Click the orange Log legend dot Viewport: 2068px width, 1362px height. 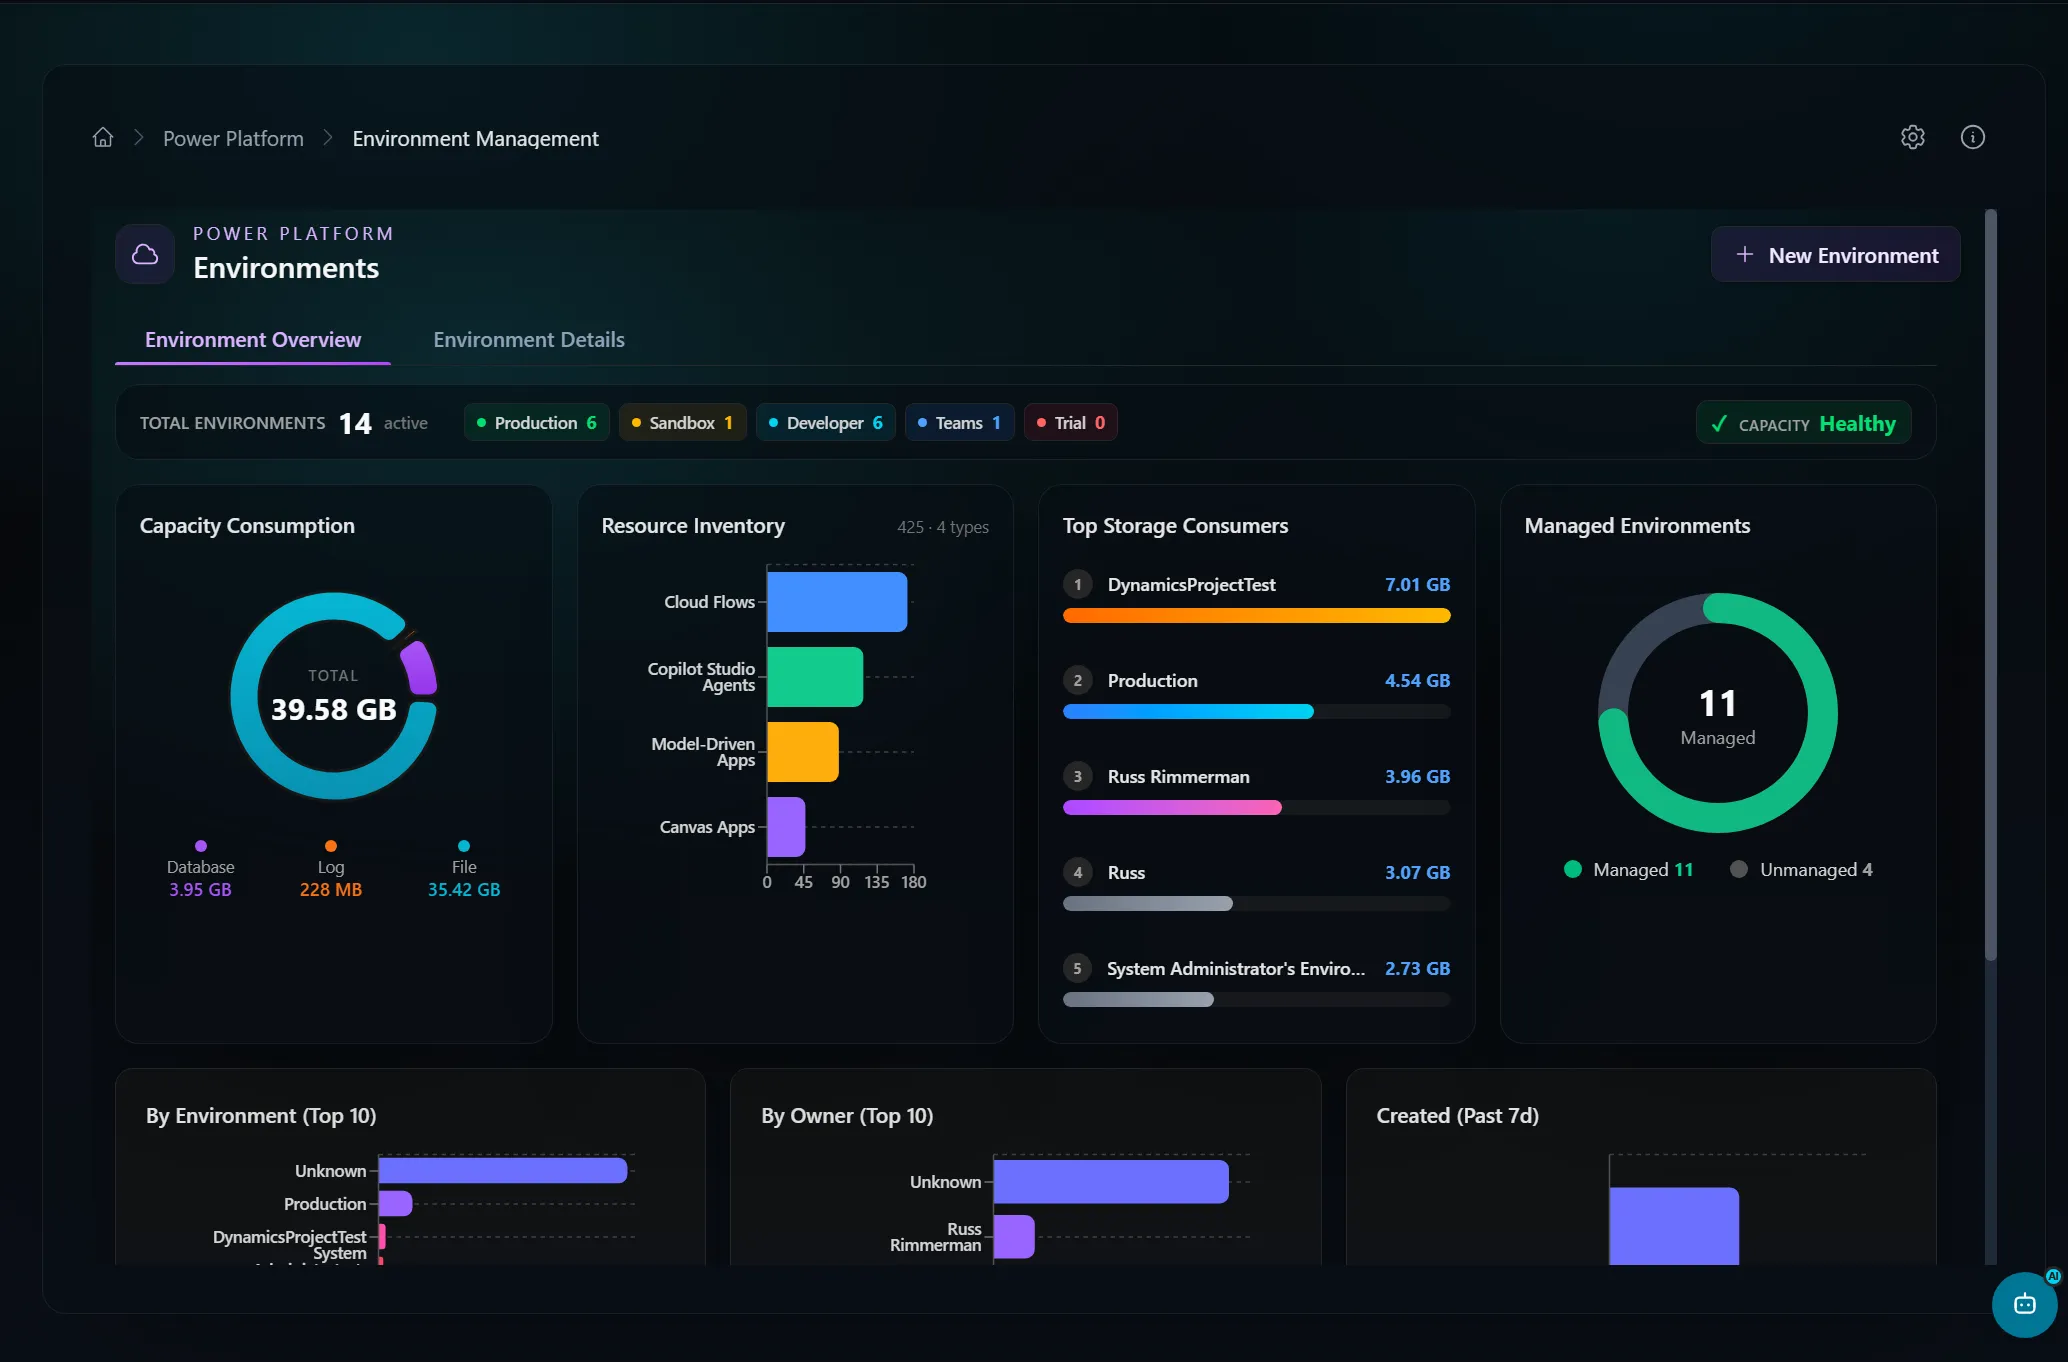pos(331,846)
